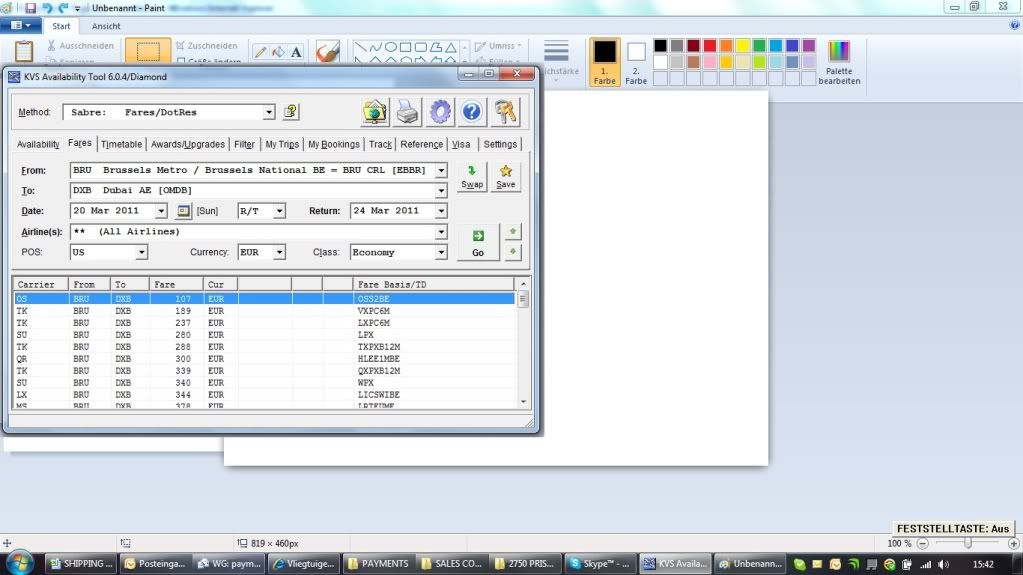Open Palette bearbeiten color editor
The image size is (1023, 575).
(839, 63)
